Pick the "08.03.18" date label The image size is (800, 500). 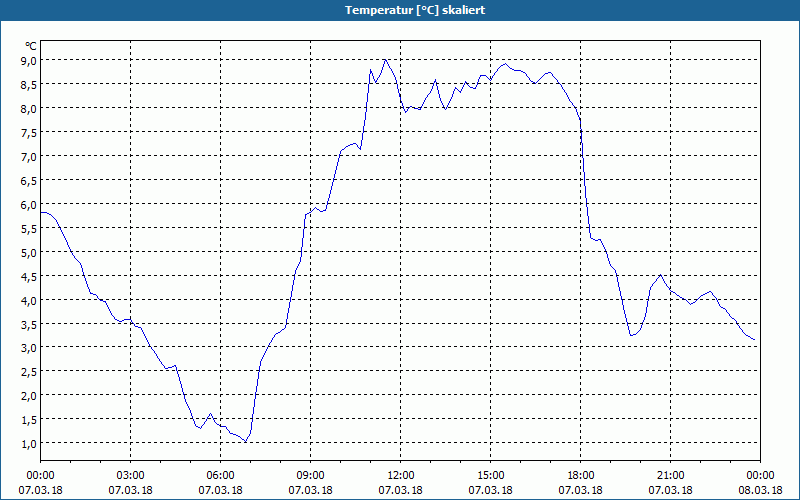tap(760, 490)
